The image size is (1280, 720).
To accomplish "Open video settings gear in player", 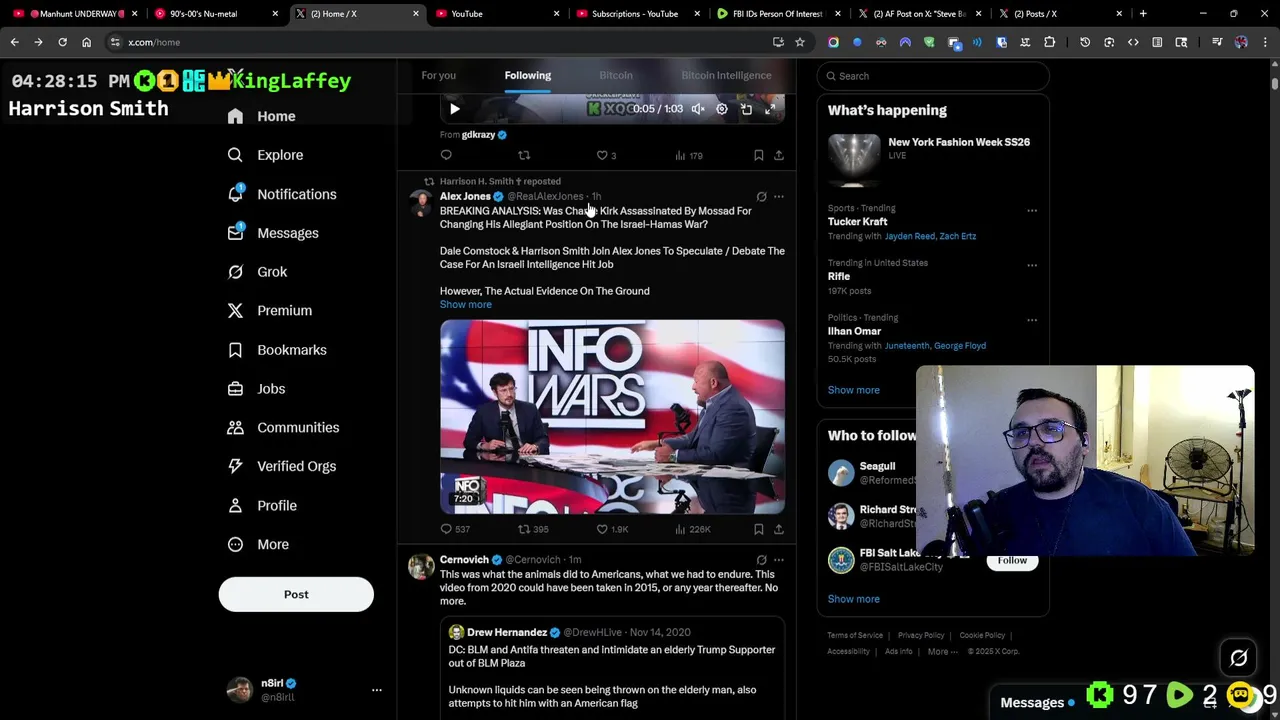I will pos(722,109).
